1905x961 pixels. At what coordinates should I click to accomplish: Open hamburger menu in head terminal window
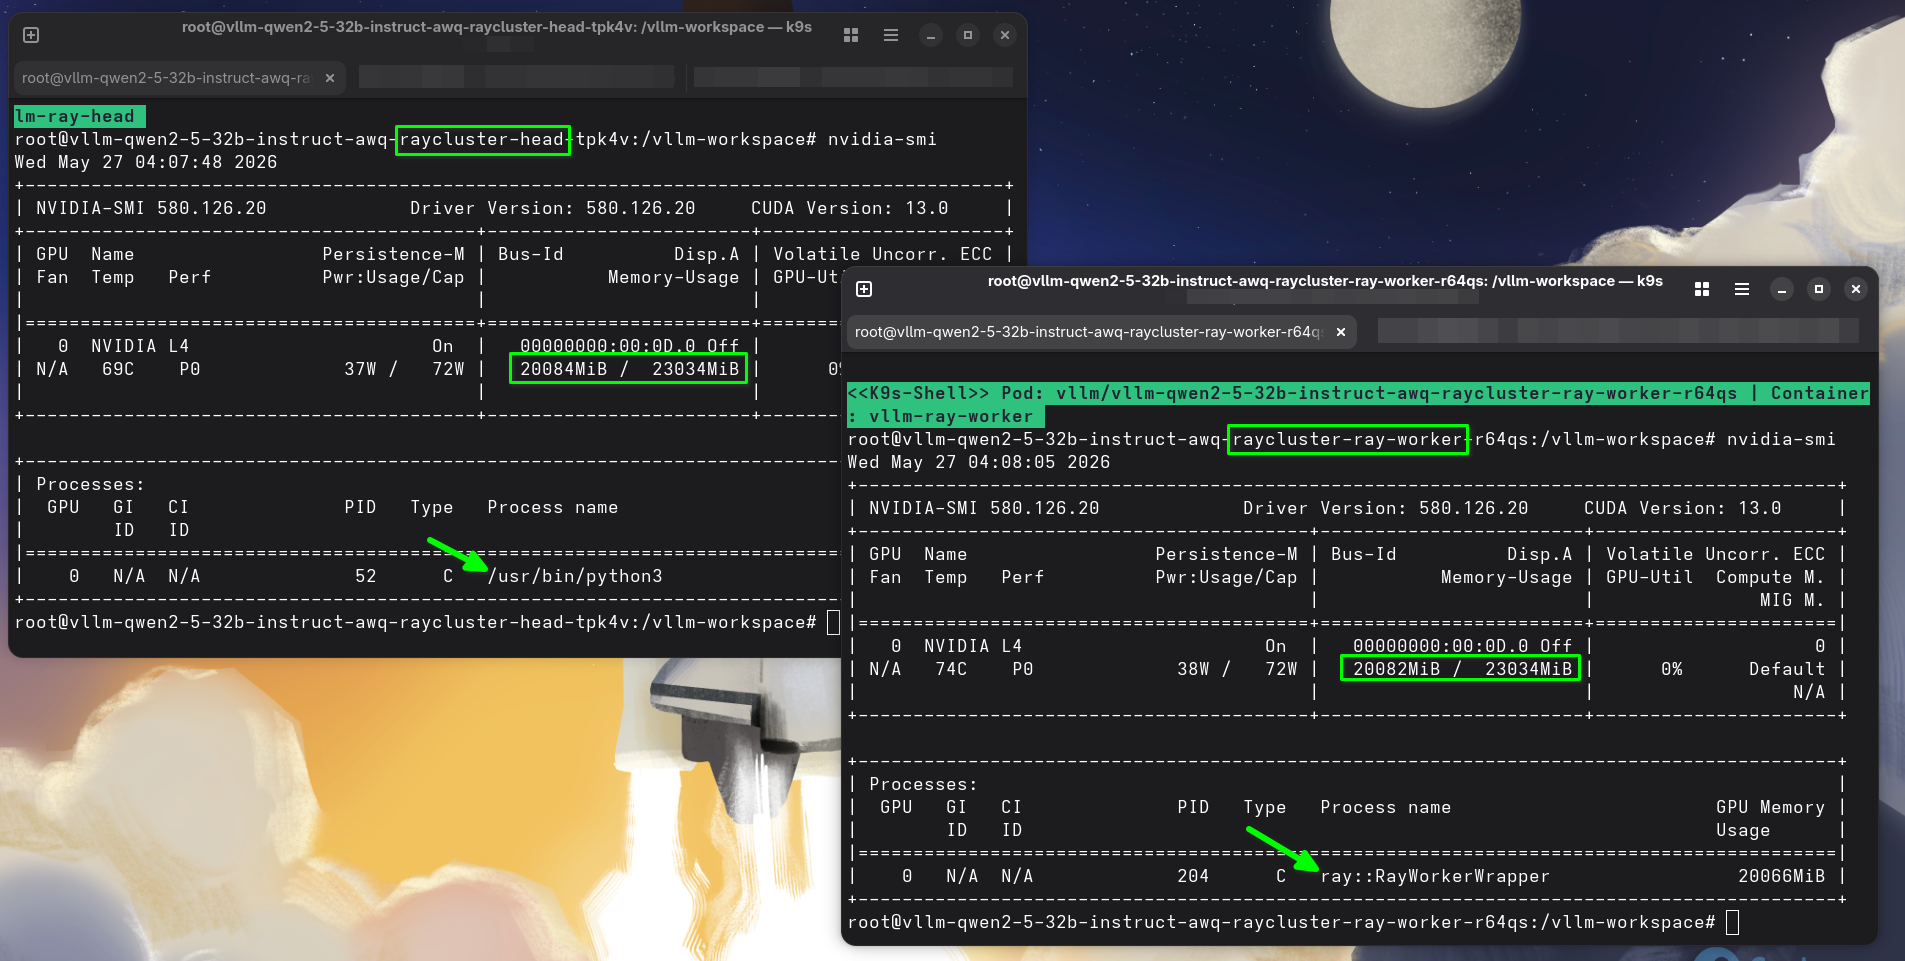[x=891, y=35]
